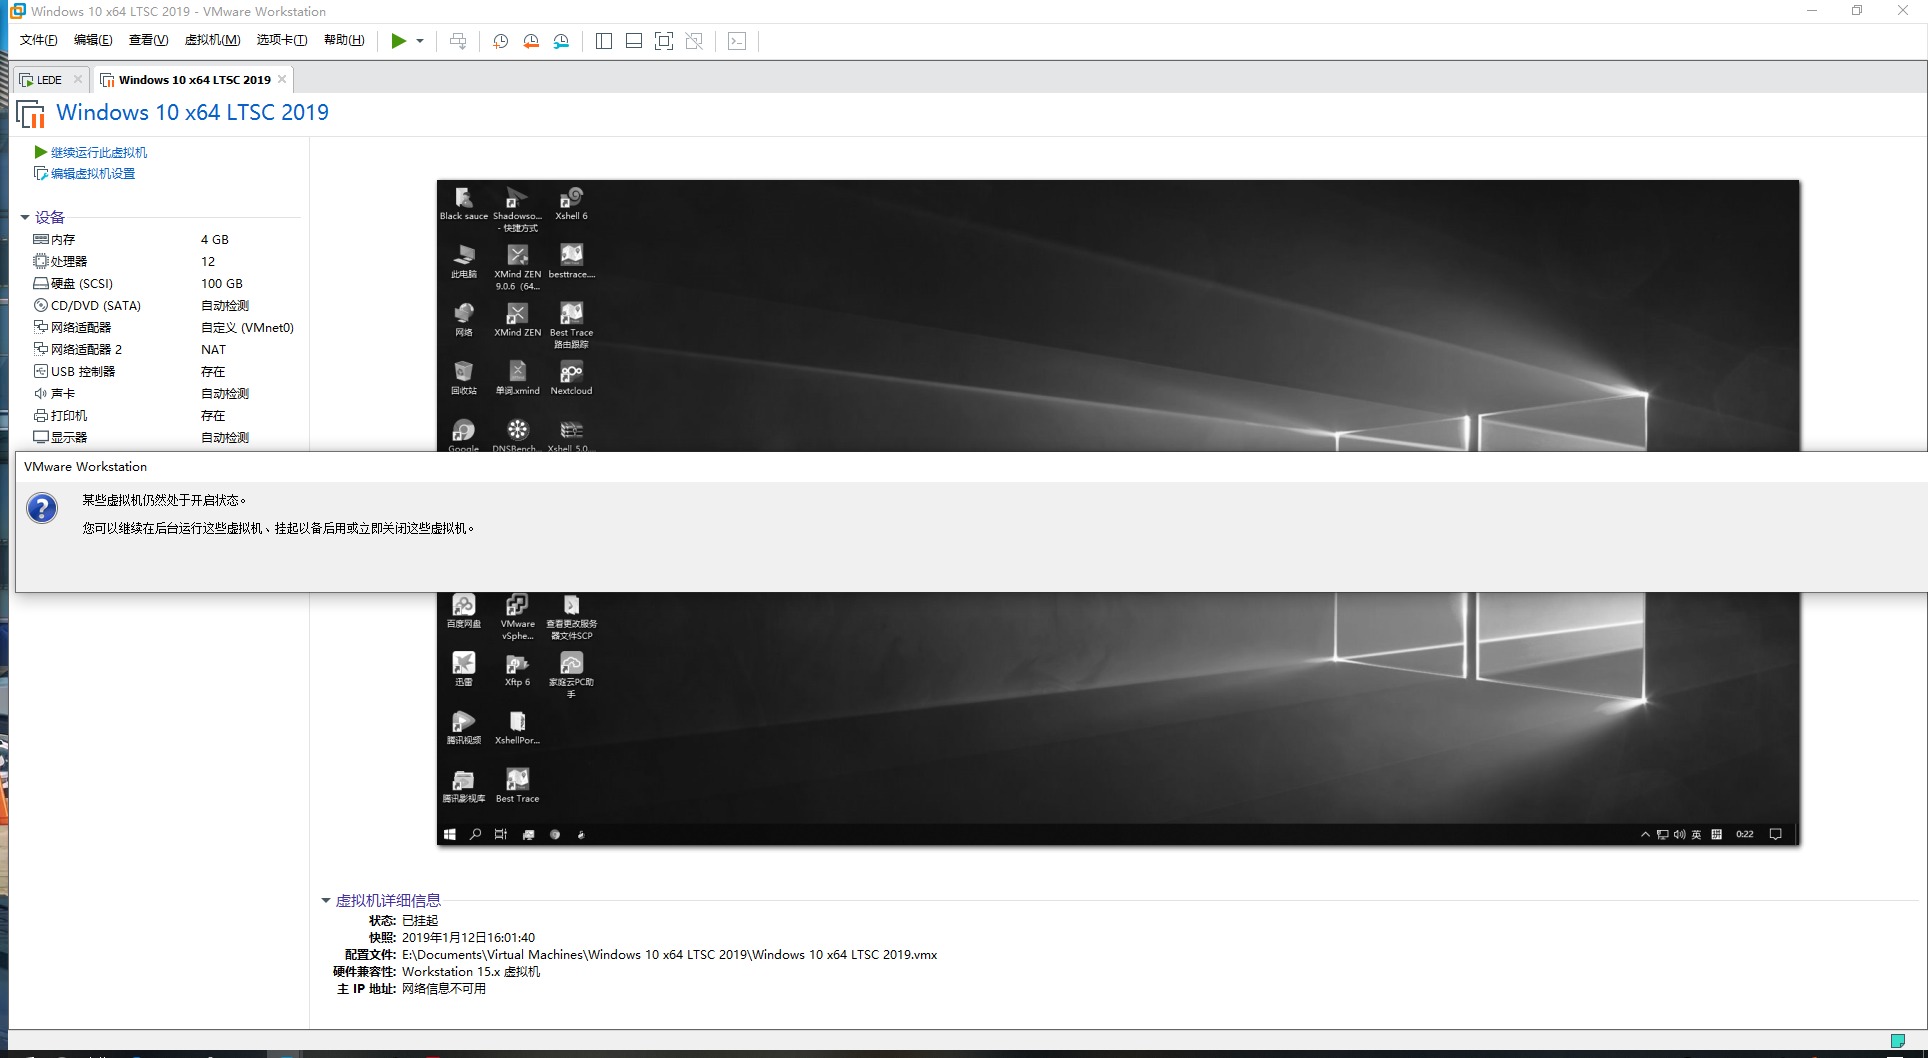Open the 文件(F) menu
Viewport: 1928px width, 1058px height.
[39, 40]
